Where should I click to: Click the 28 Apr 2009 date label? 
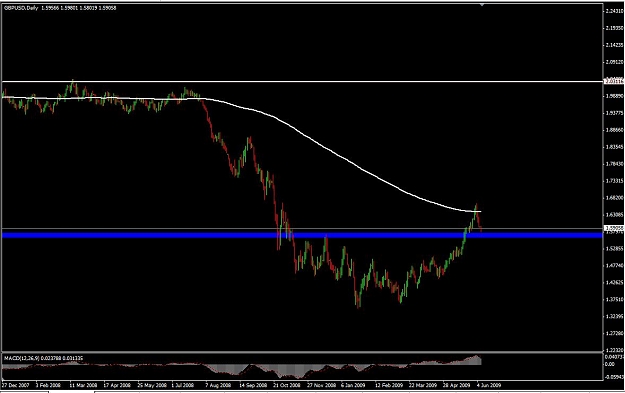(x=457, y=385)
